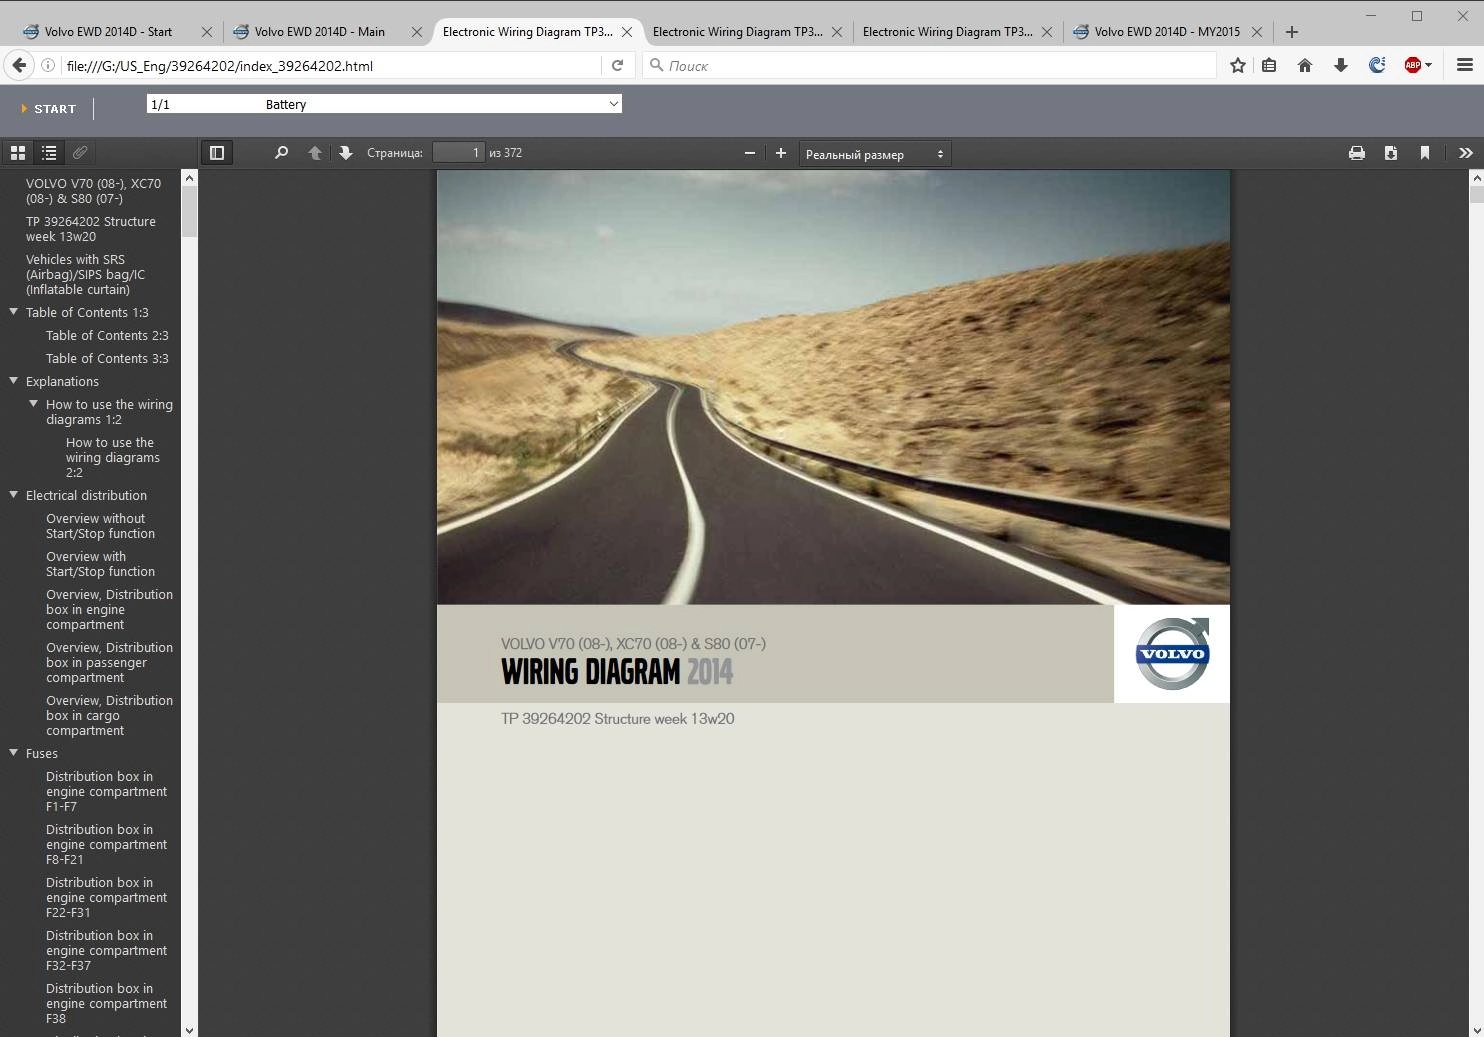Go to browser home page
This screenshot has height=1037, width=1484.
point(1305,65)
